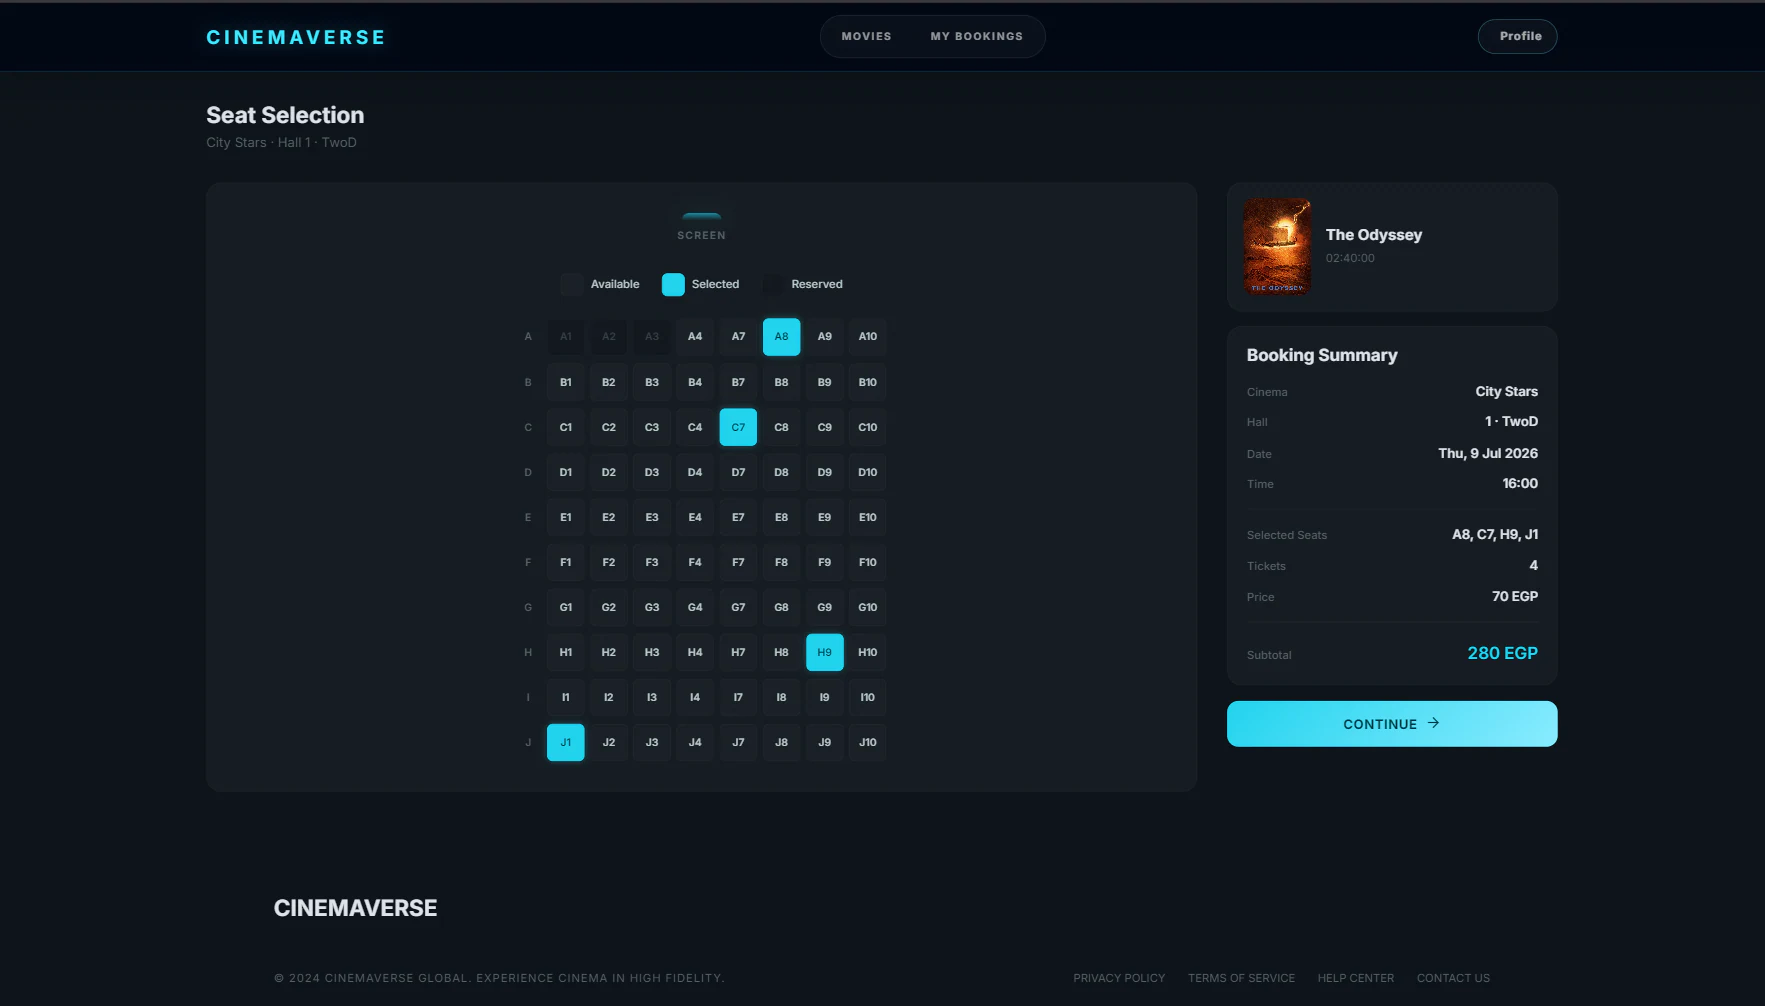Select available seat E10
Screen dimensions: 1765x1006
tap(867, 517)
